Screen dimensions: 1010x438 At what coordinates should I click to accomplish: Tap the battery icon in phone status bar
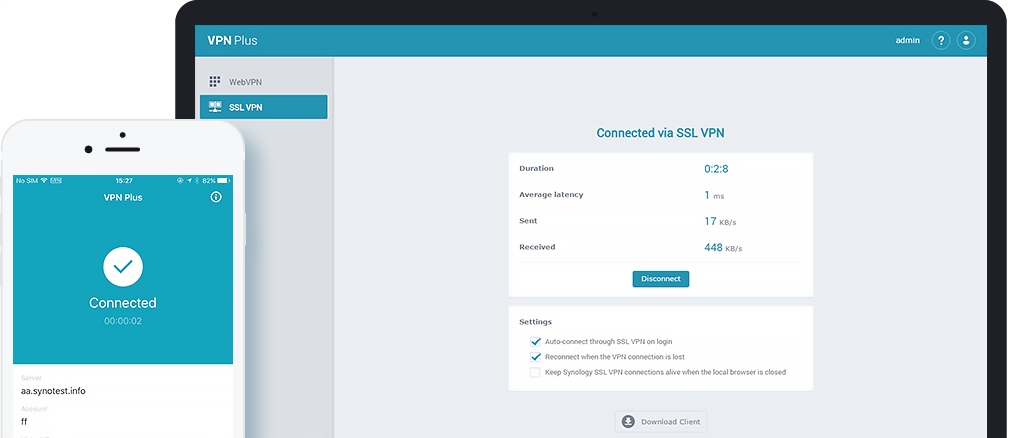pyautogui.click(x=224, y=180)
